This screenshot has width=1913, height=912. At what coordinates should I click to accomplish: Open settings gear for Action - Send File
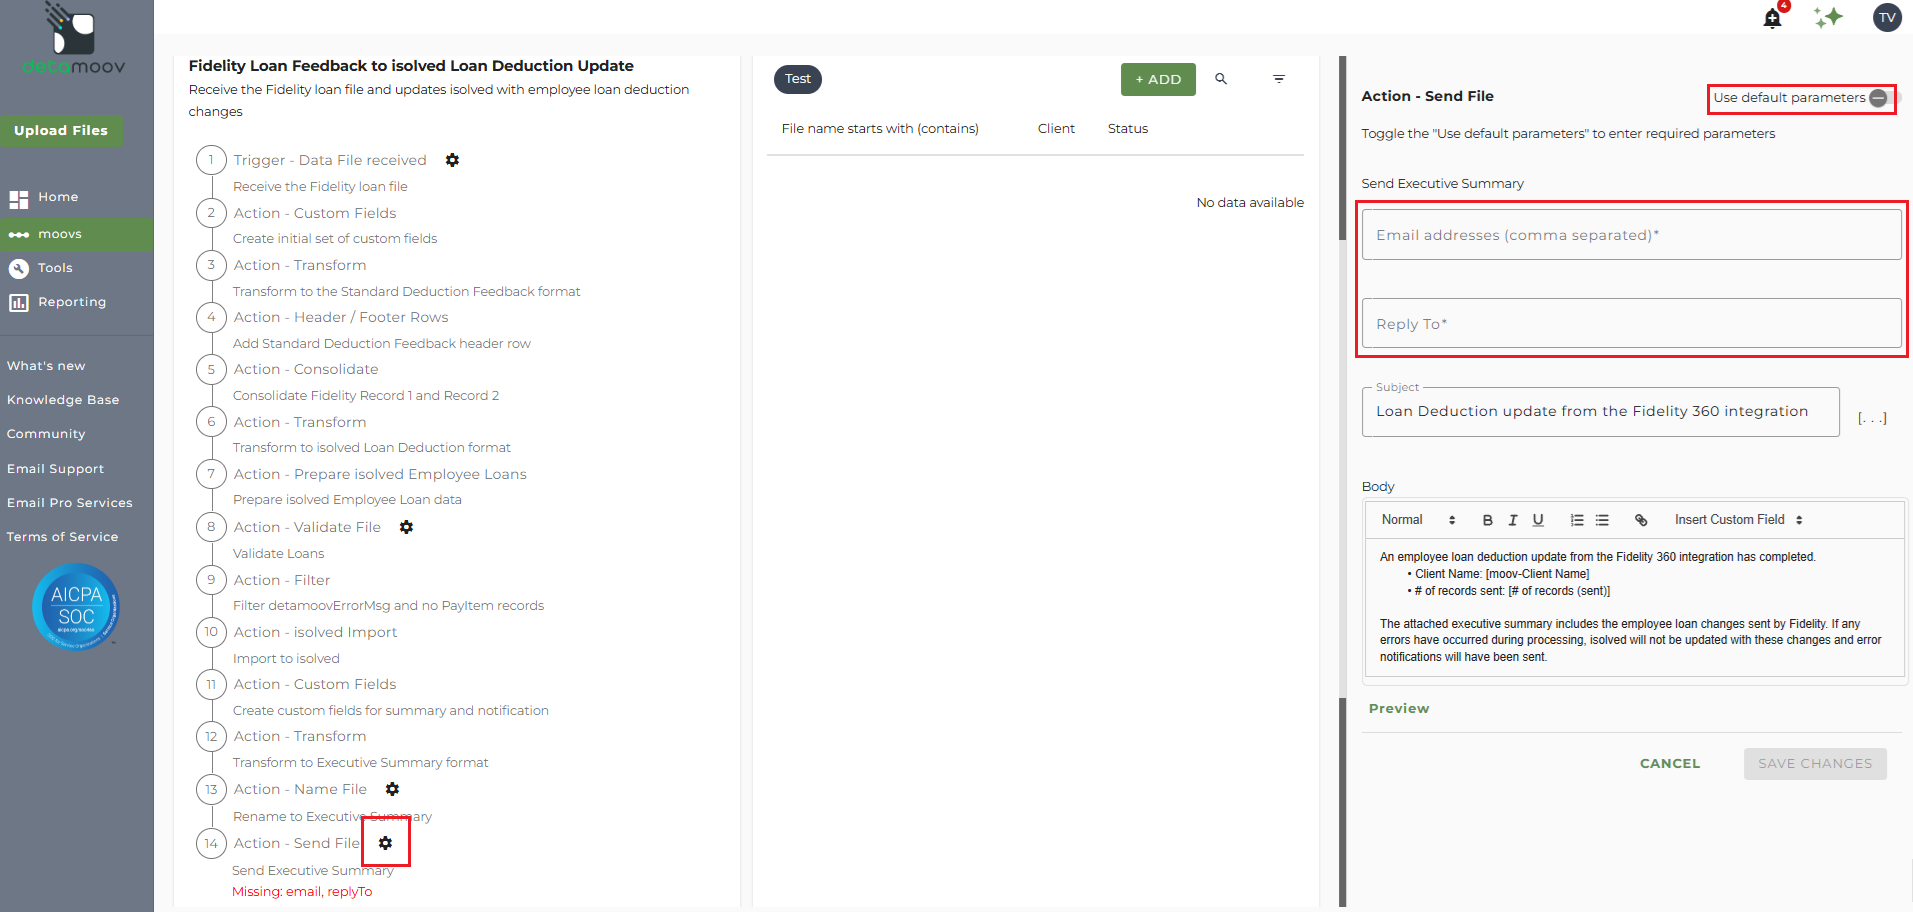(x=385, y=843)
